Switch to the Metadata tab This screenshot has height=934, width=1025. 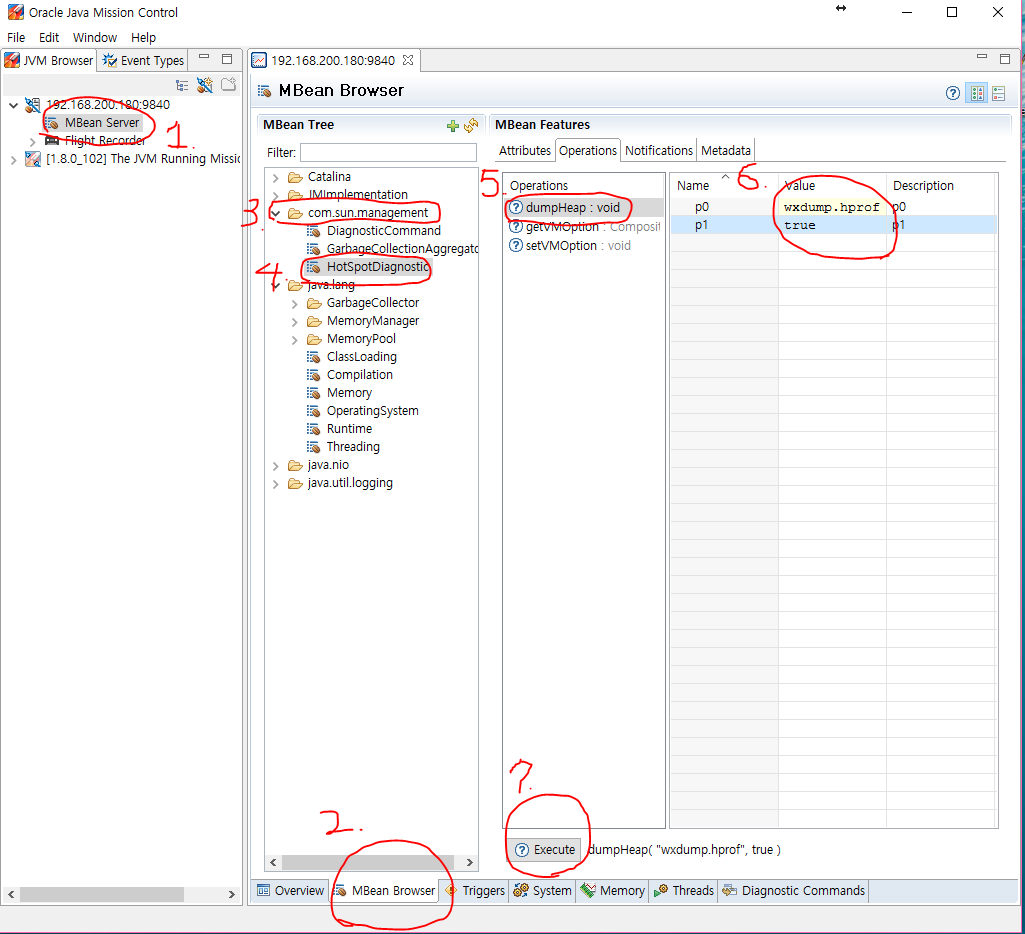coord(726,151)
